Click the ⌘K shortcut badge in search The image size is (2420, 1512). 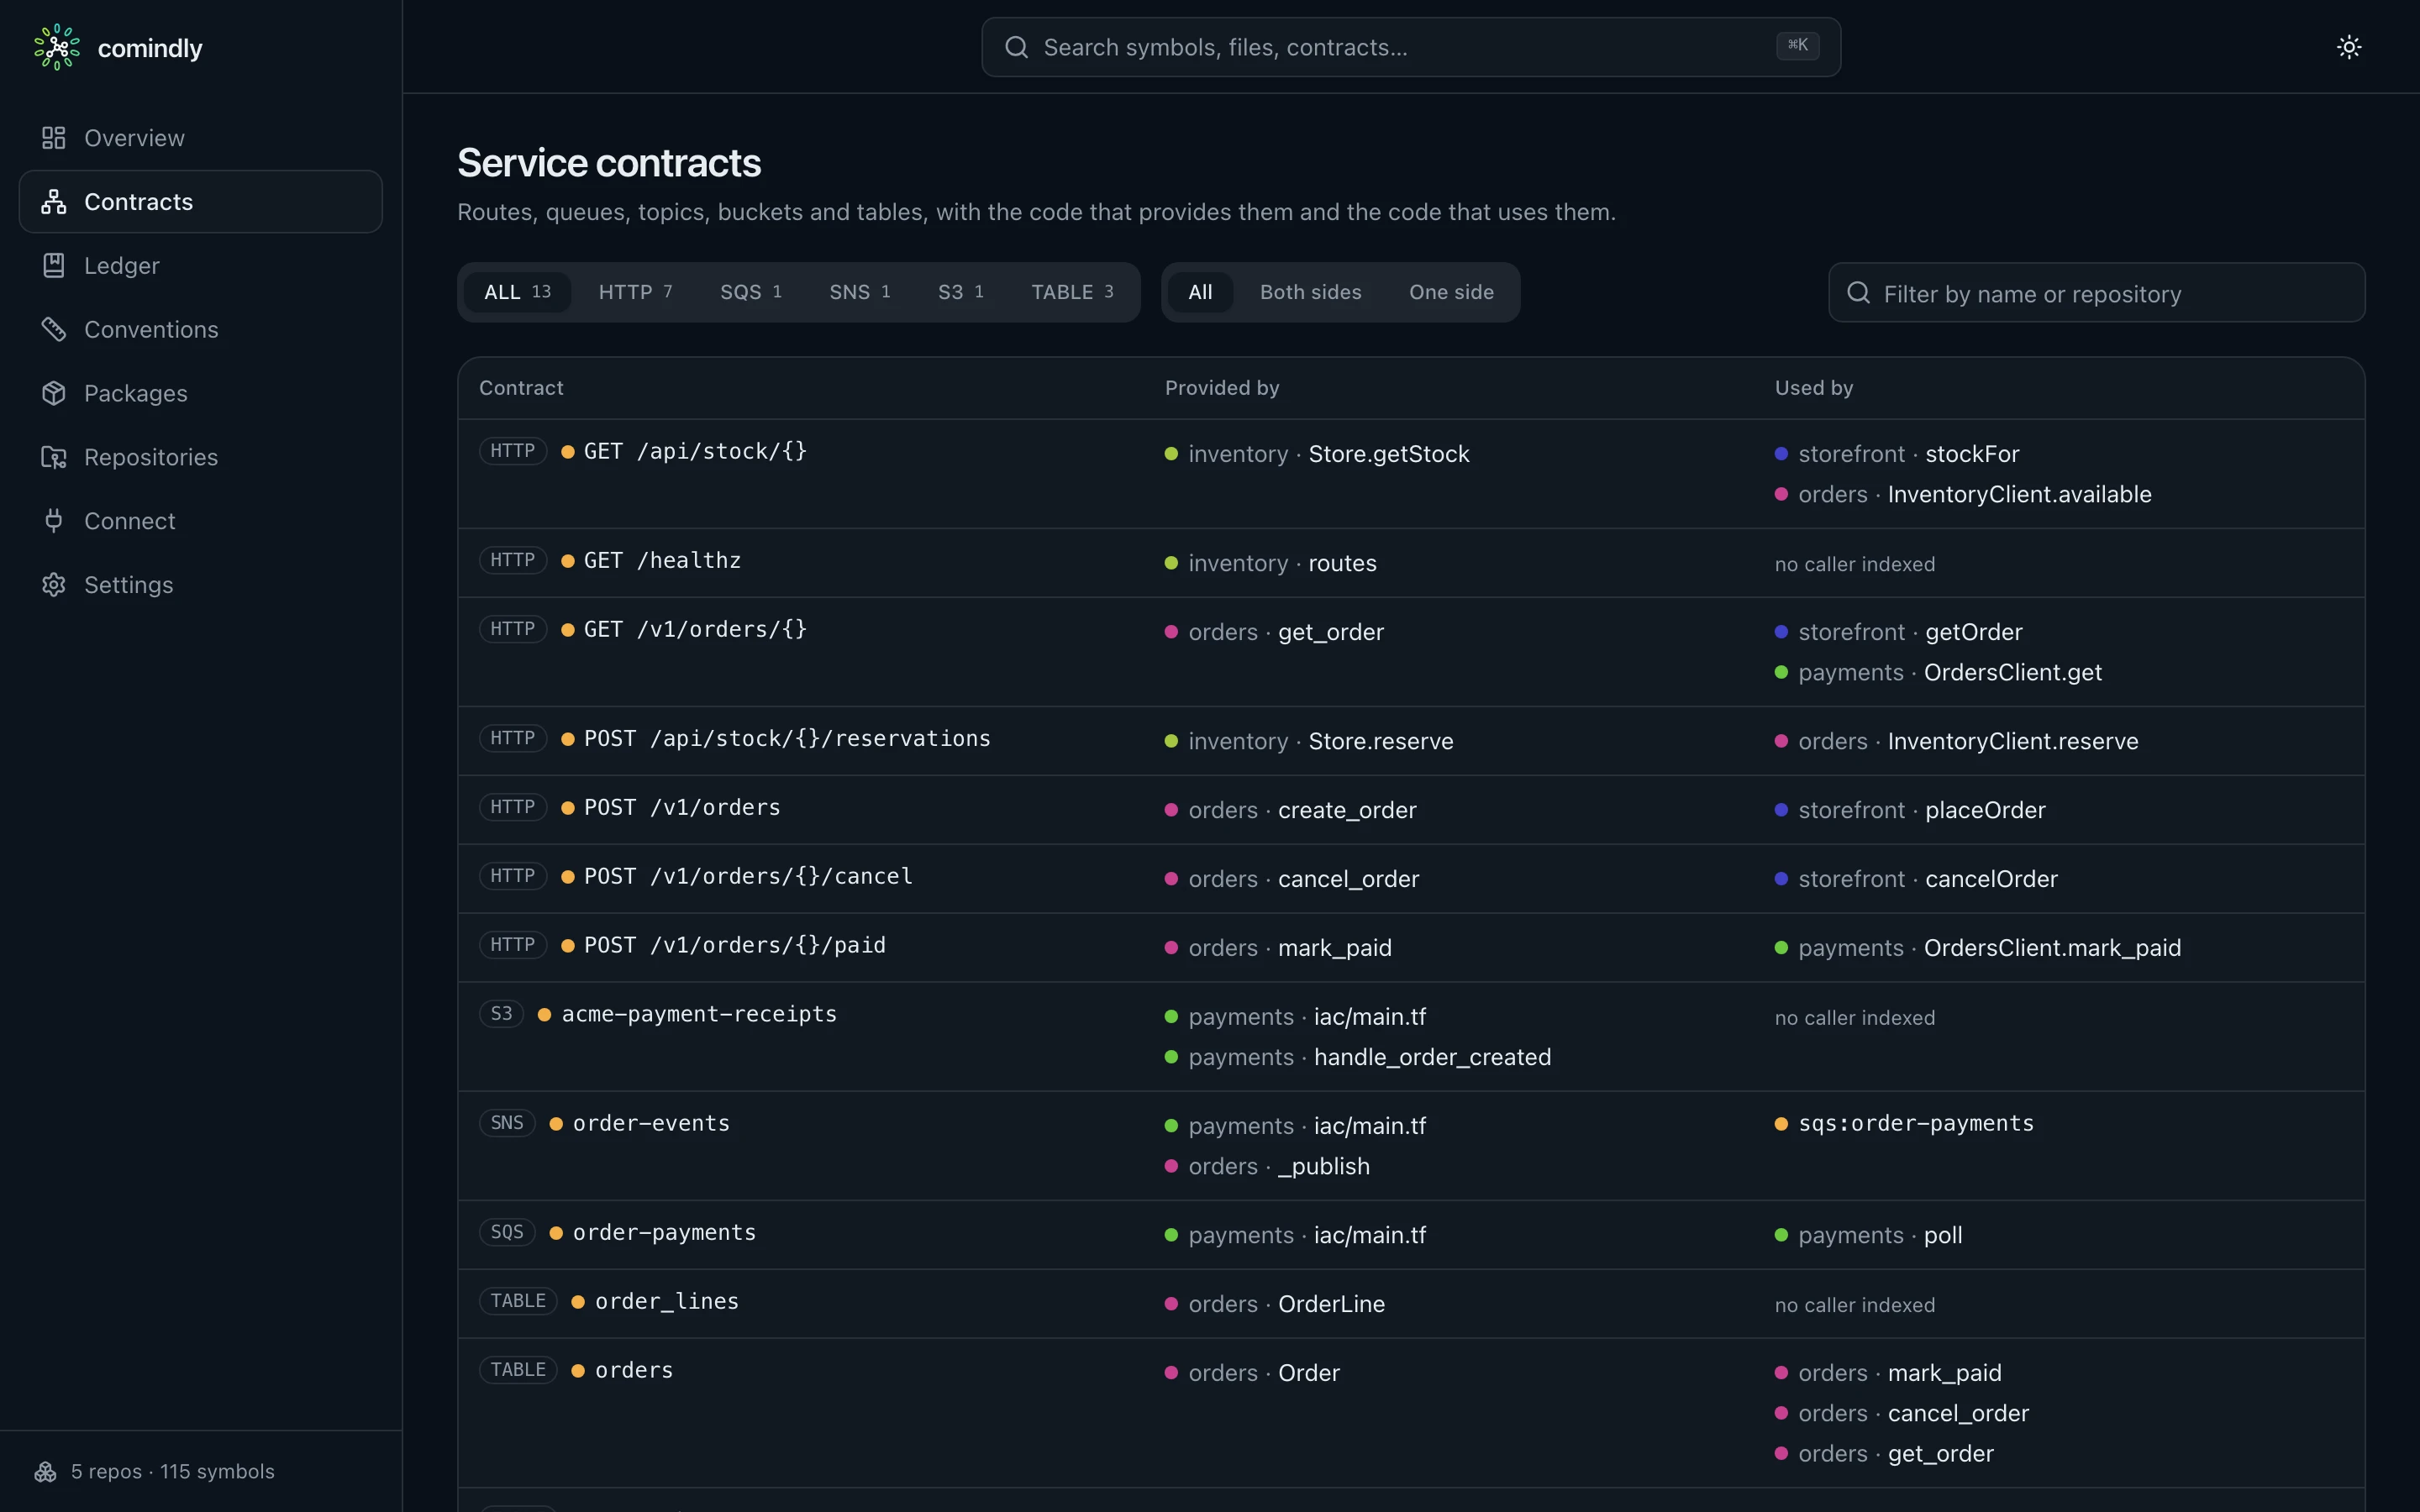pos(1797,45)
